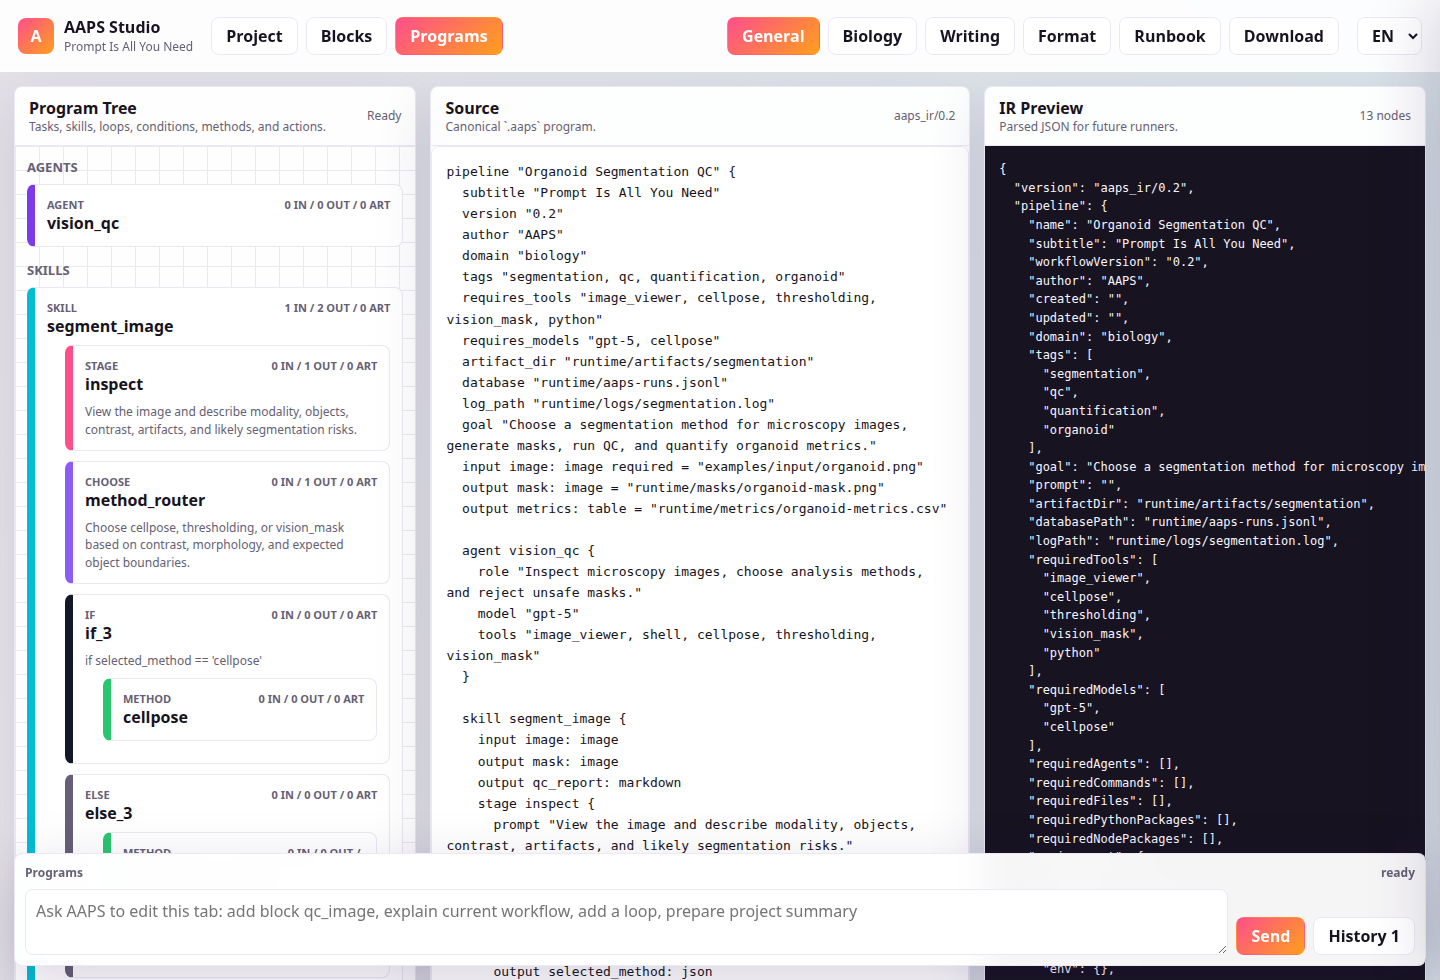Click the Program Tree panel title
This screenshot has height=980, width=1440.
(83, 108)
